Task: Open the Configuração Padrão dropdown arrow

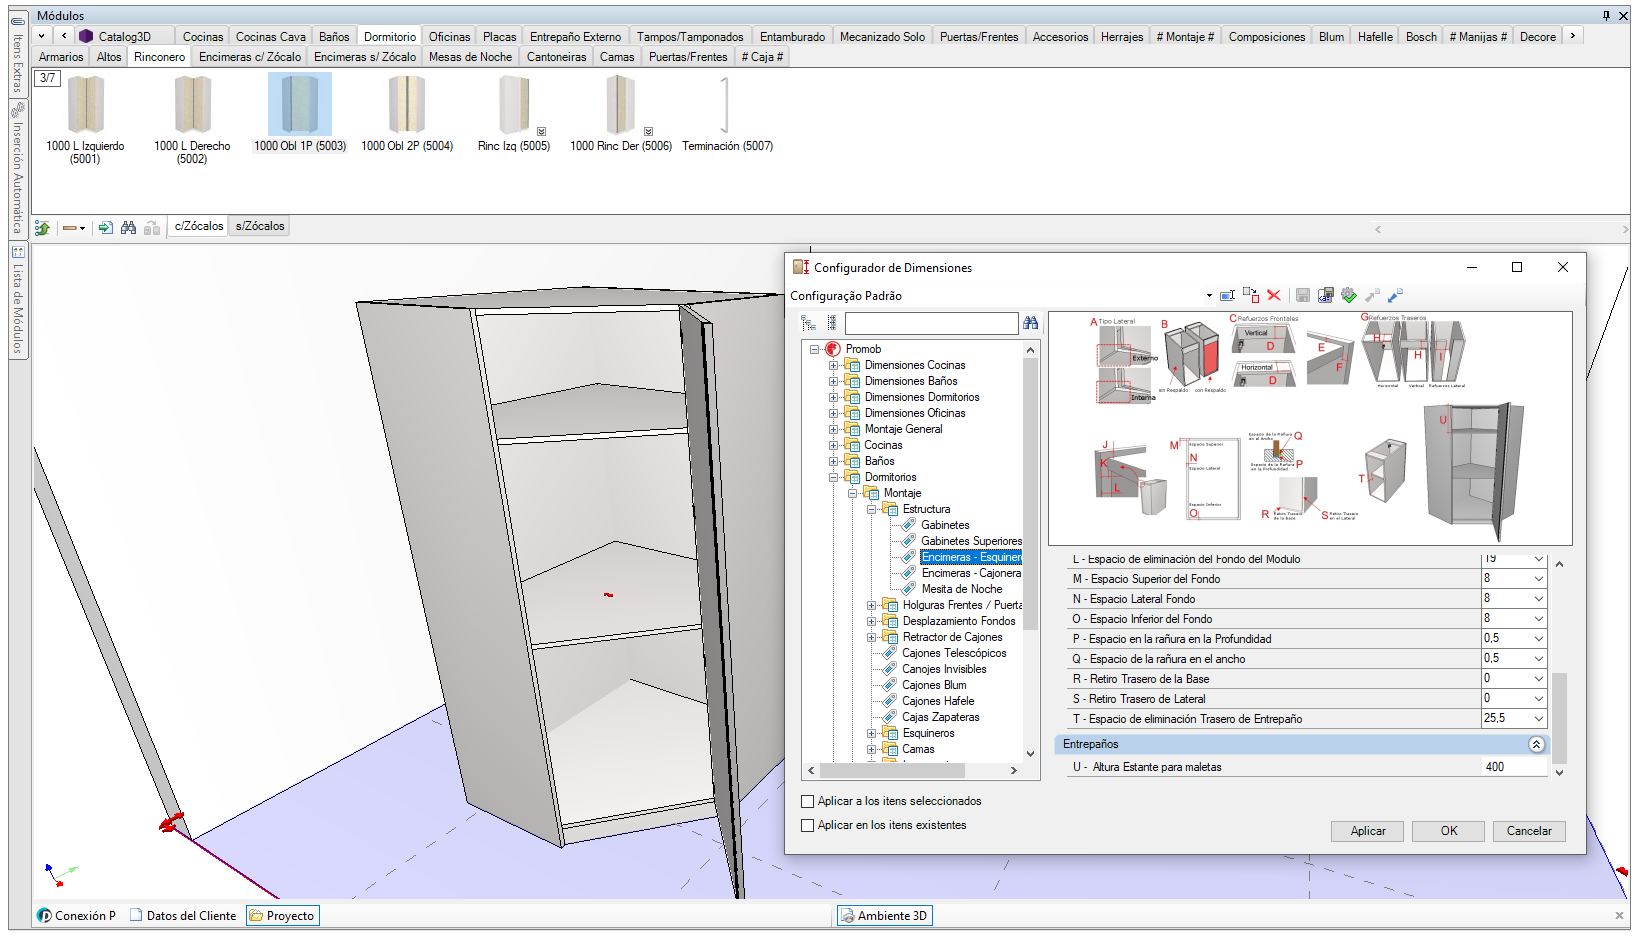Action: tap(1209, 296)
